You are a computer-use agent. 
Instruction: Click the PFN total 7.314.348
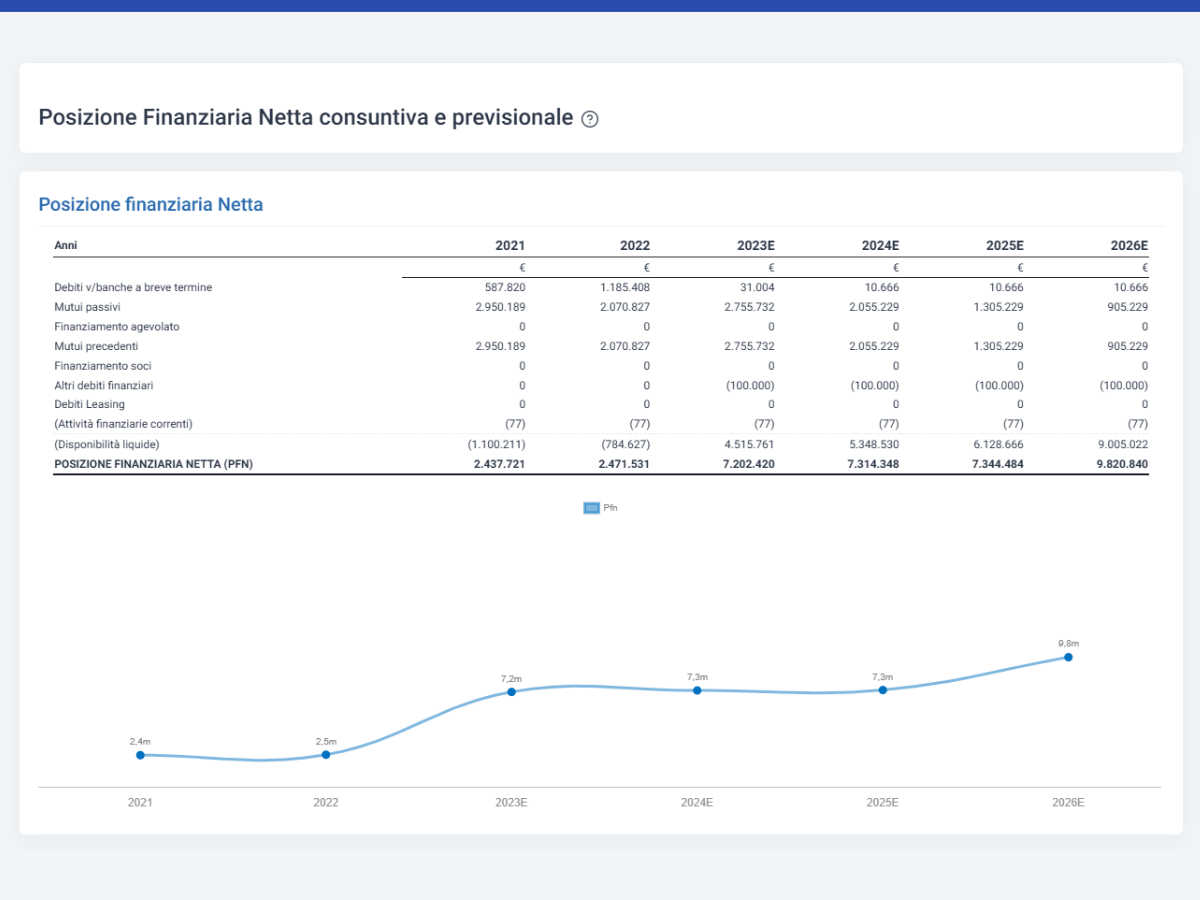click(873, 464)
